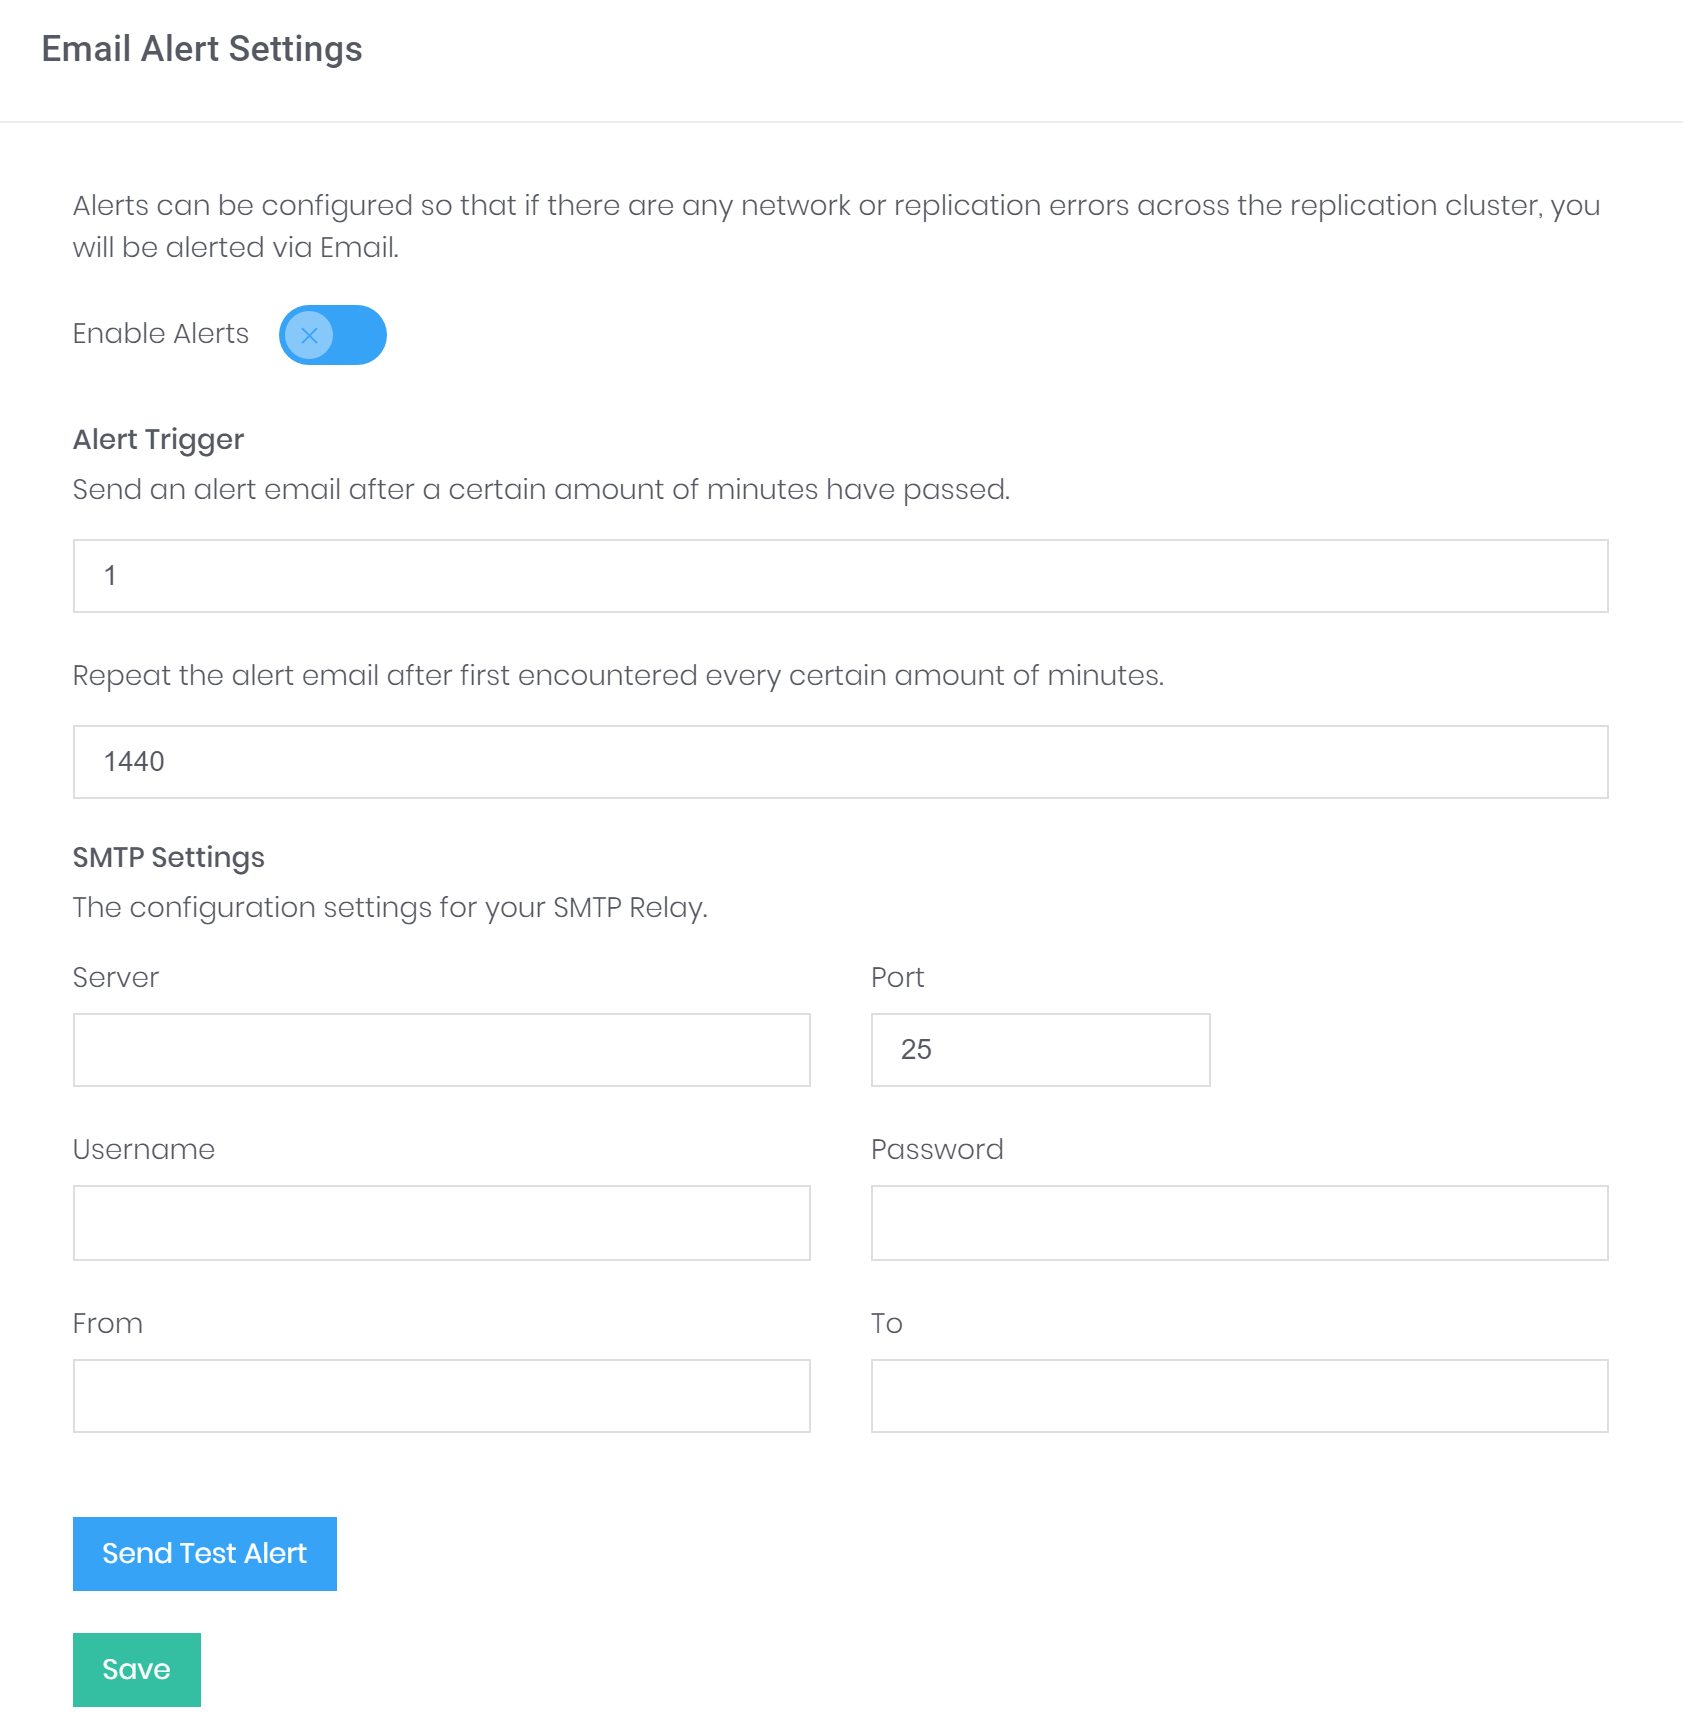Focus the alert trigger minutes field containing 1
Viewport: 1683px width, 1731px height.
click(840, 576)
